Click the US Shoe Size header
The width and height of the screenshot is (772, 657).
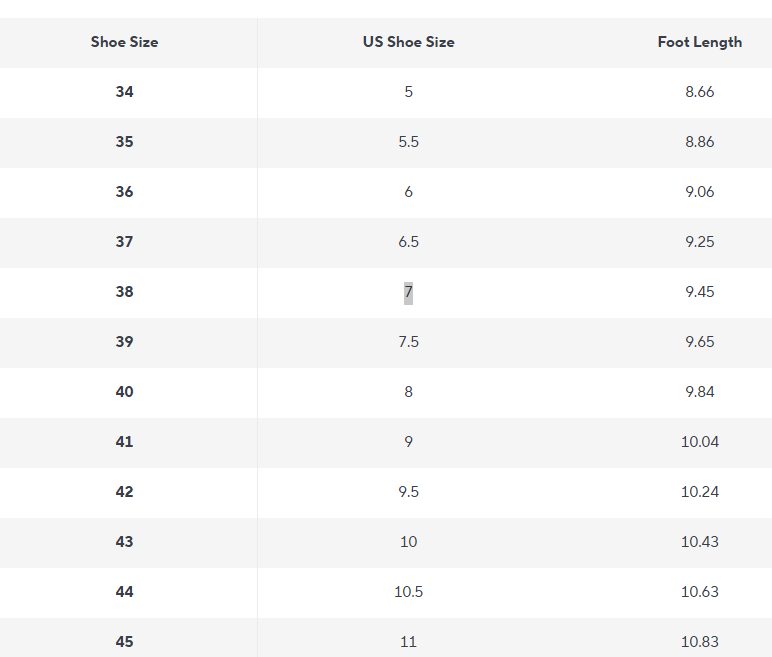[x=408, y=42]
